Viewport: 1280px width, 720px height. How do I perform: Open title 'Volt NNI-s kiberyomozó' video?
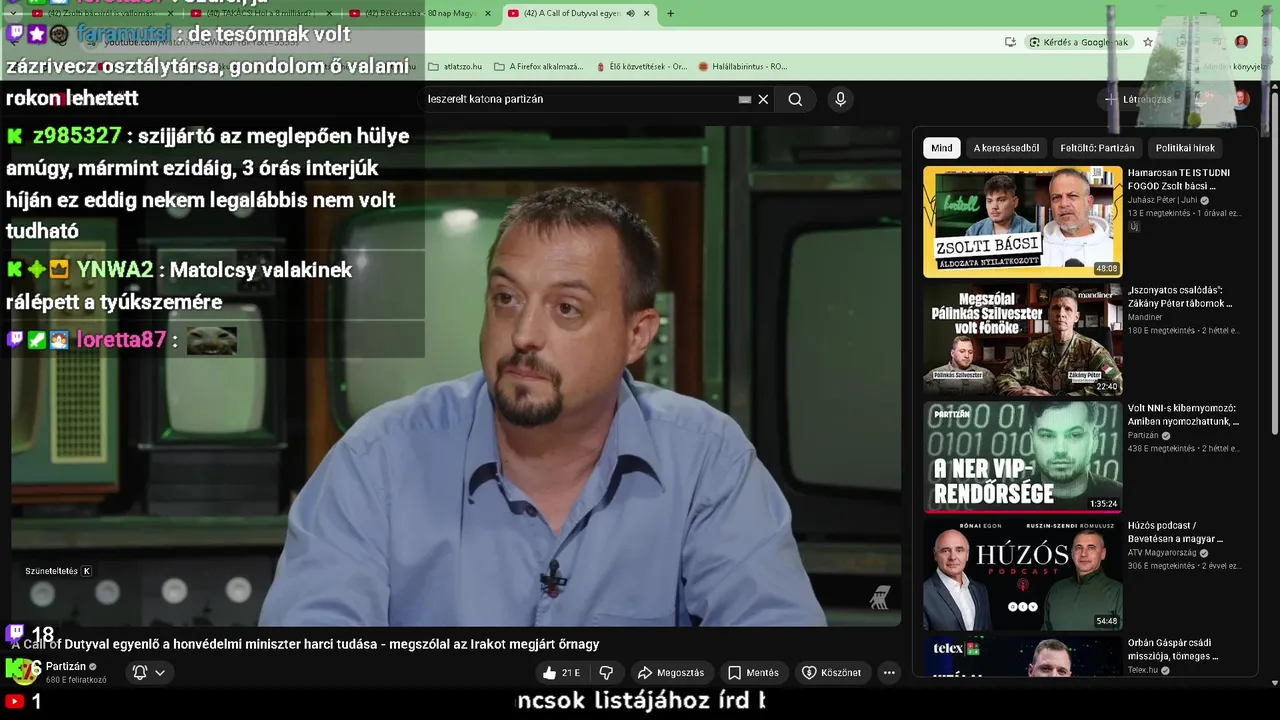point(1183,415)
